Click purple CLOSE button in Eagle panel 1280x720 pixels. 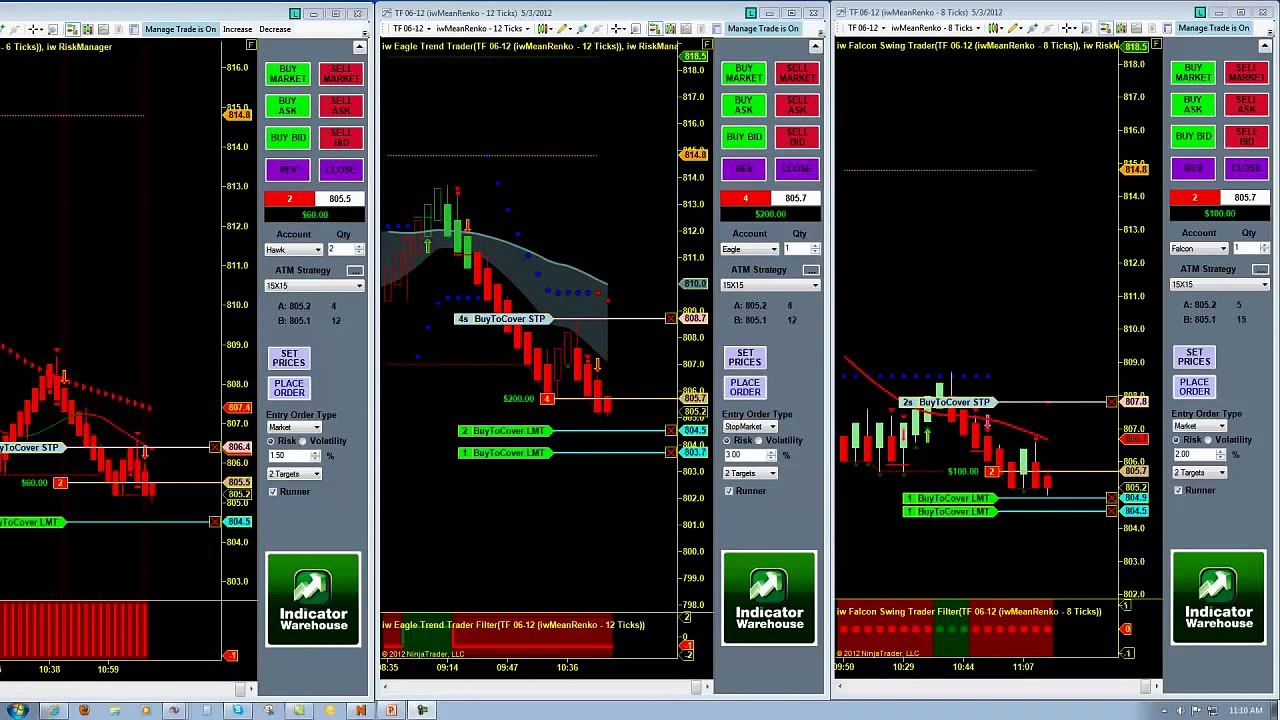(797, 169)
